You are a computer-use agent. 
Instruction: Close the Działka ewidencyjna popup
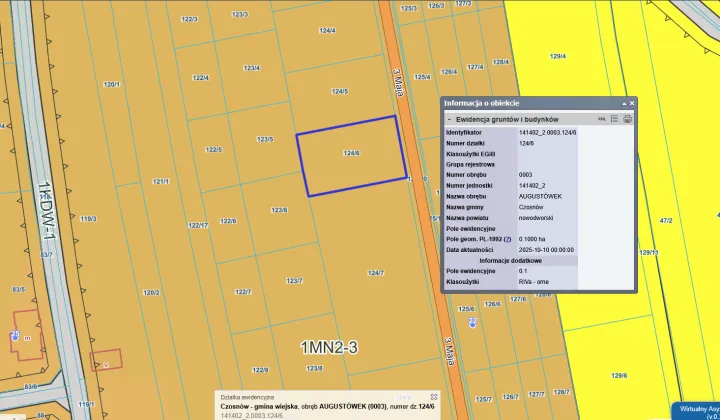pos(433,397)
